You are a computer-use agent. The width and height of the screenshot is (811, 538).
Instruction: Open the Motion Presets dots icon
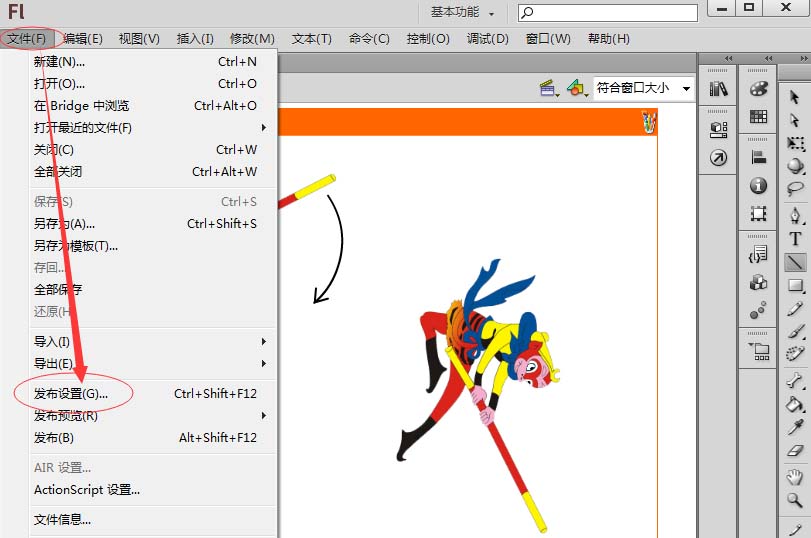[758, 310]
